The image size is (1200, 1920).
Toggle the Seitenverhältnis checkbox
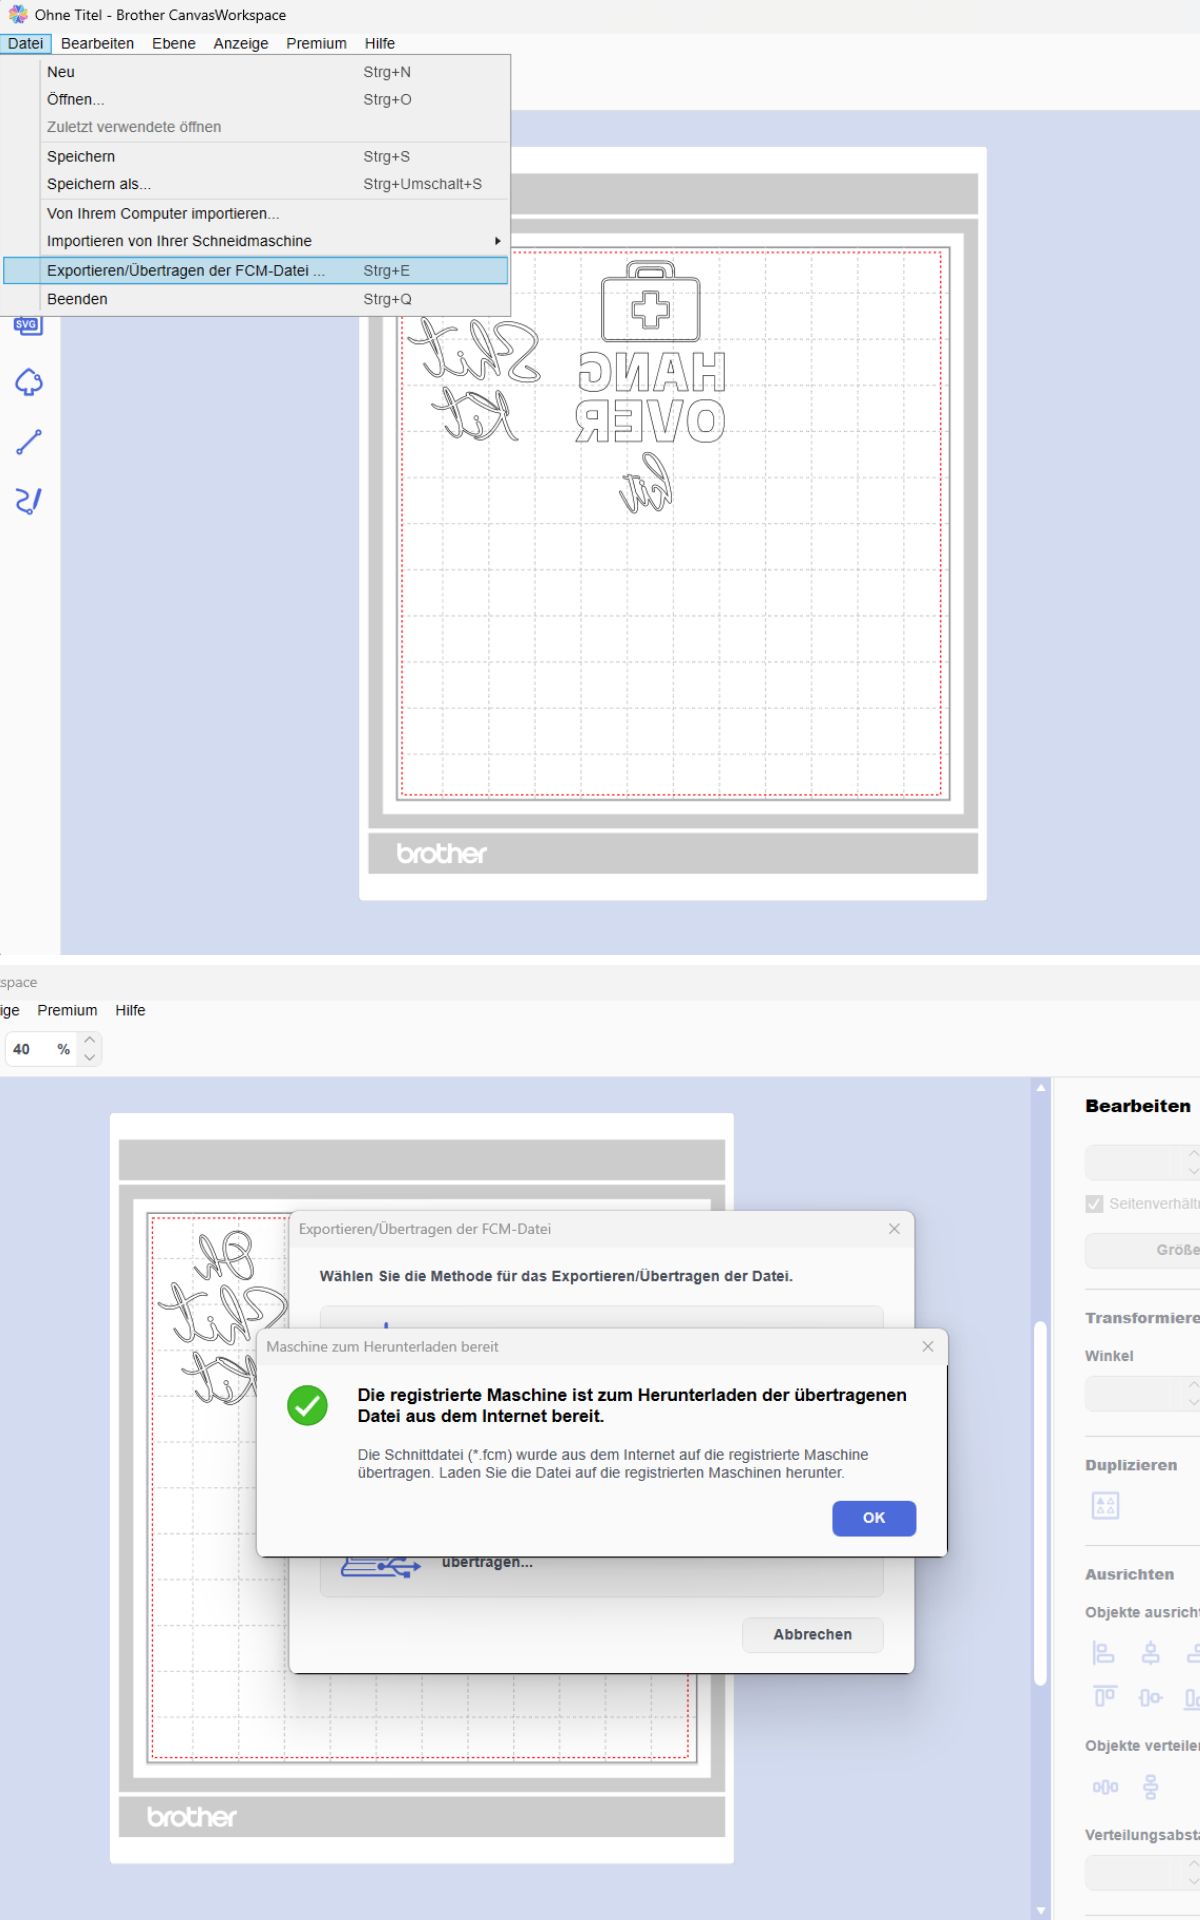(1094, 1203)
